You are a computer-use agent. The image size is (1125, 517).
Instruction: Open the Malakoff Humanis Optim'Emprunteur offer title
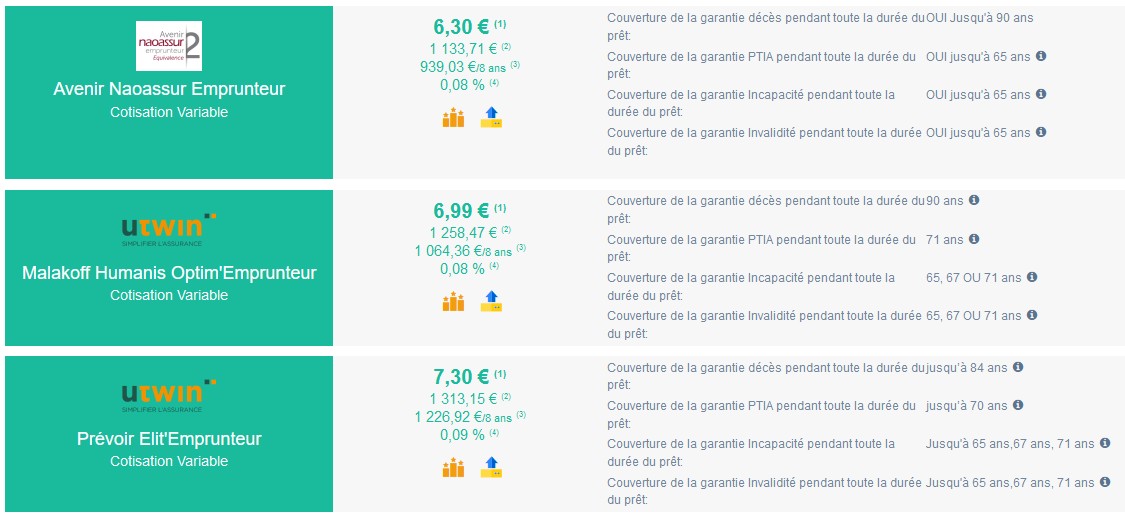click(x=169, y=273)
